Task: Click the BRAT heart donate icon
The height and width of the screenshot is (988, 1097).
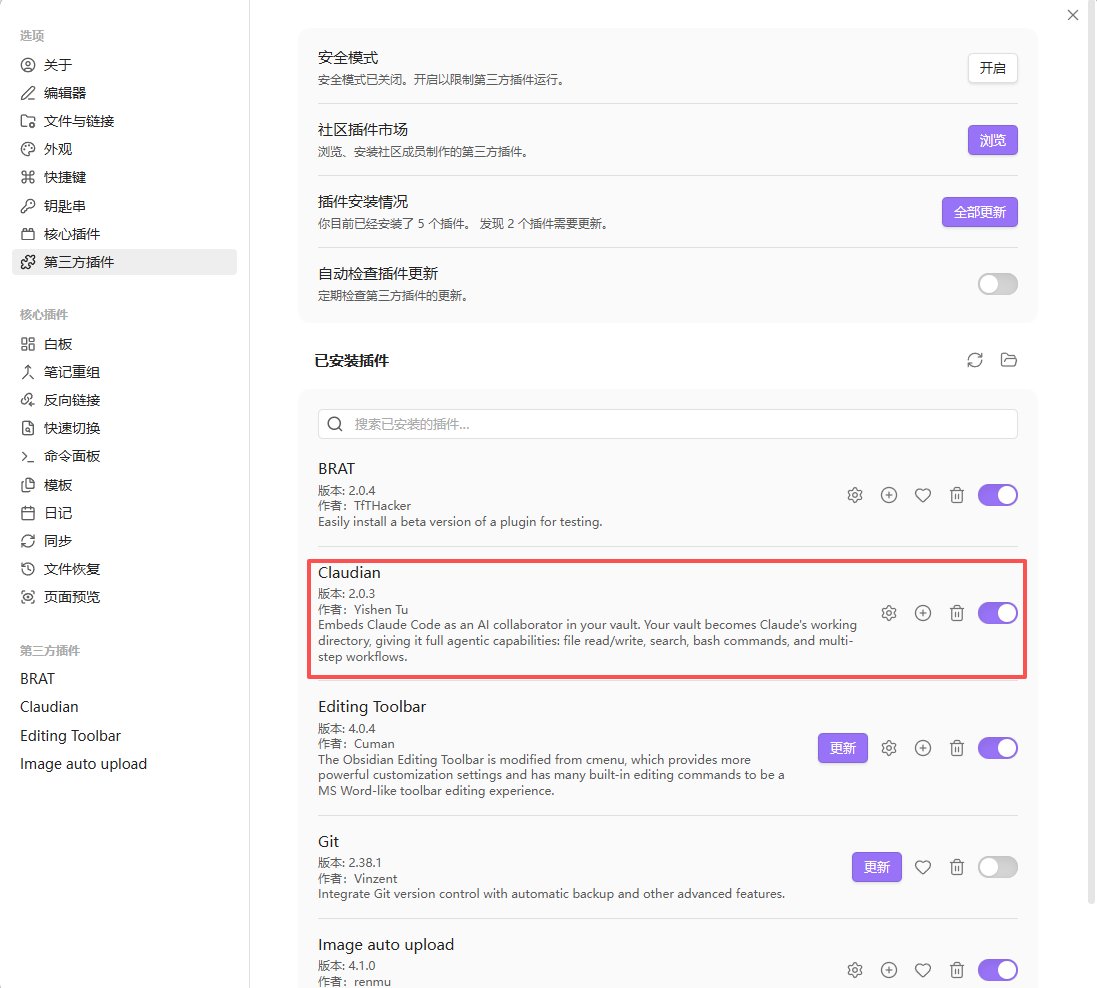Action: pyautogui.click(x=923, y=495)
